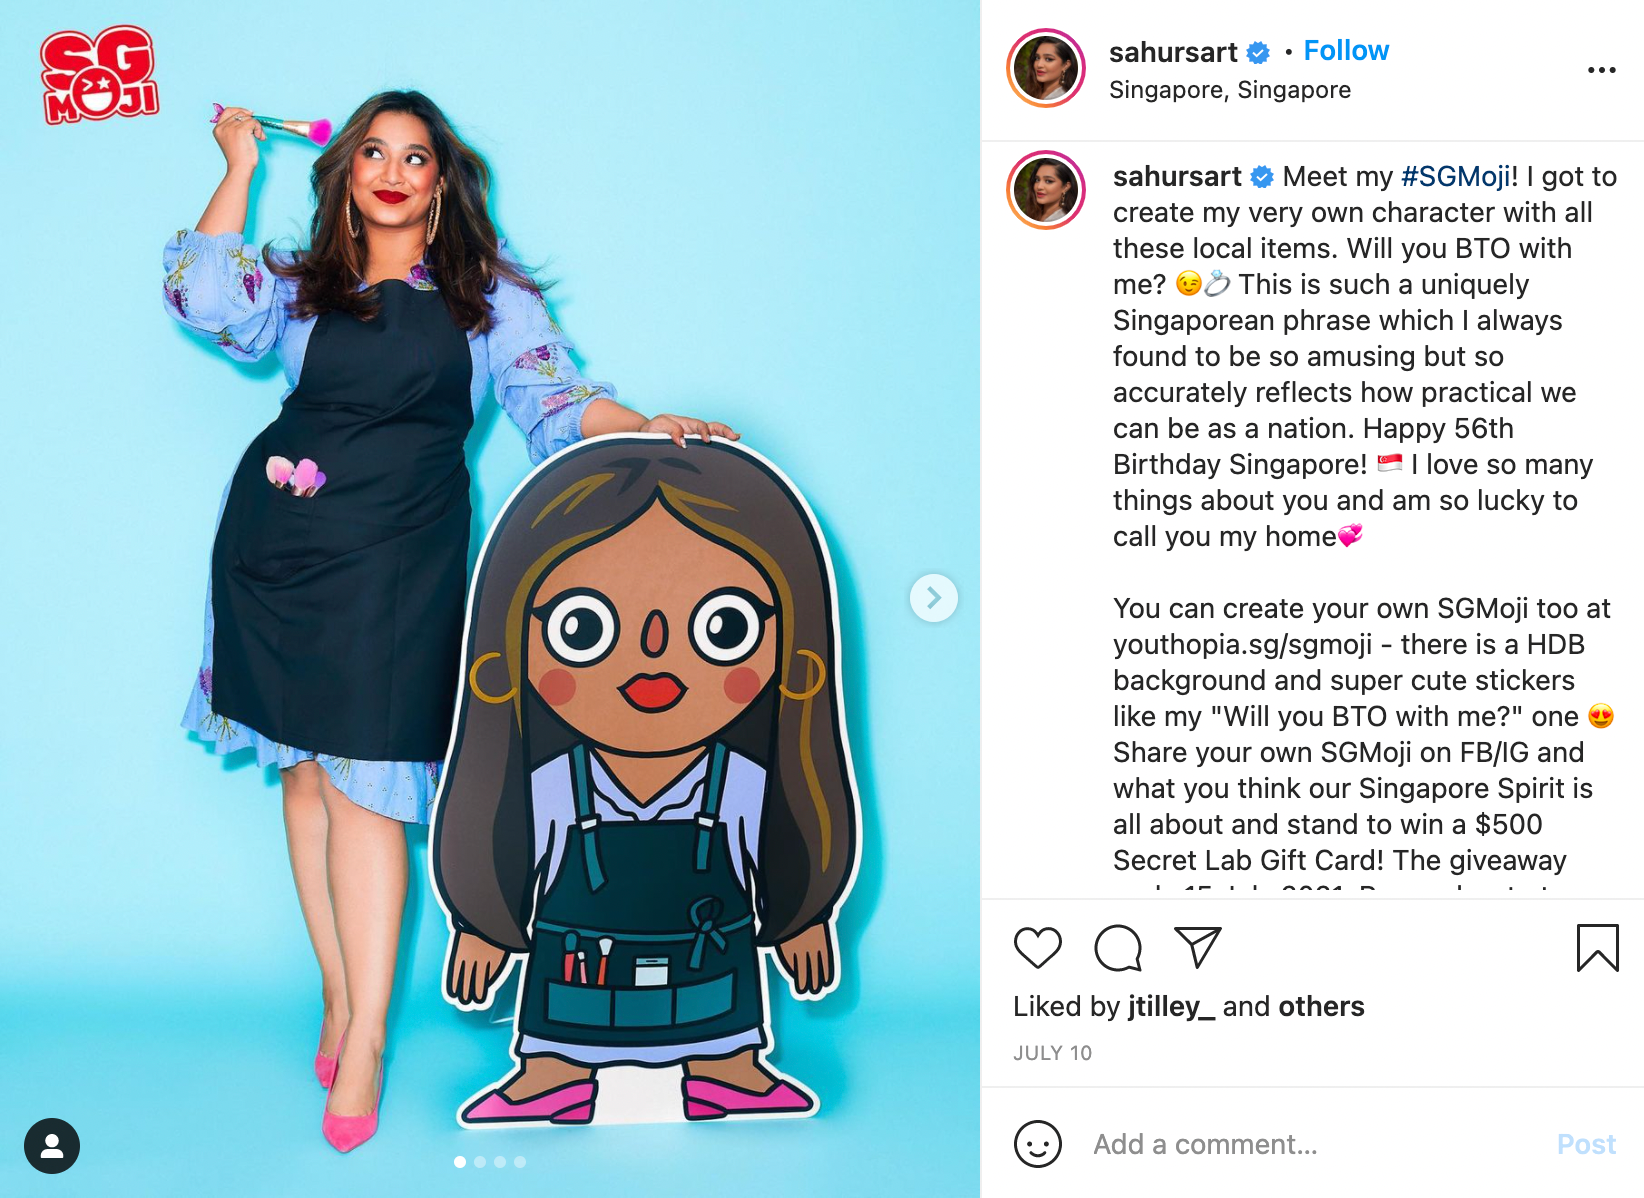
Task: Save post with the bookmark icon
Action: (1597, 947)
